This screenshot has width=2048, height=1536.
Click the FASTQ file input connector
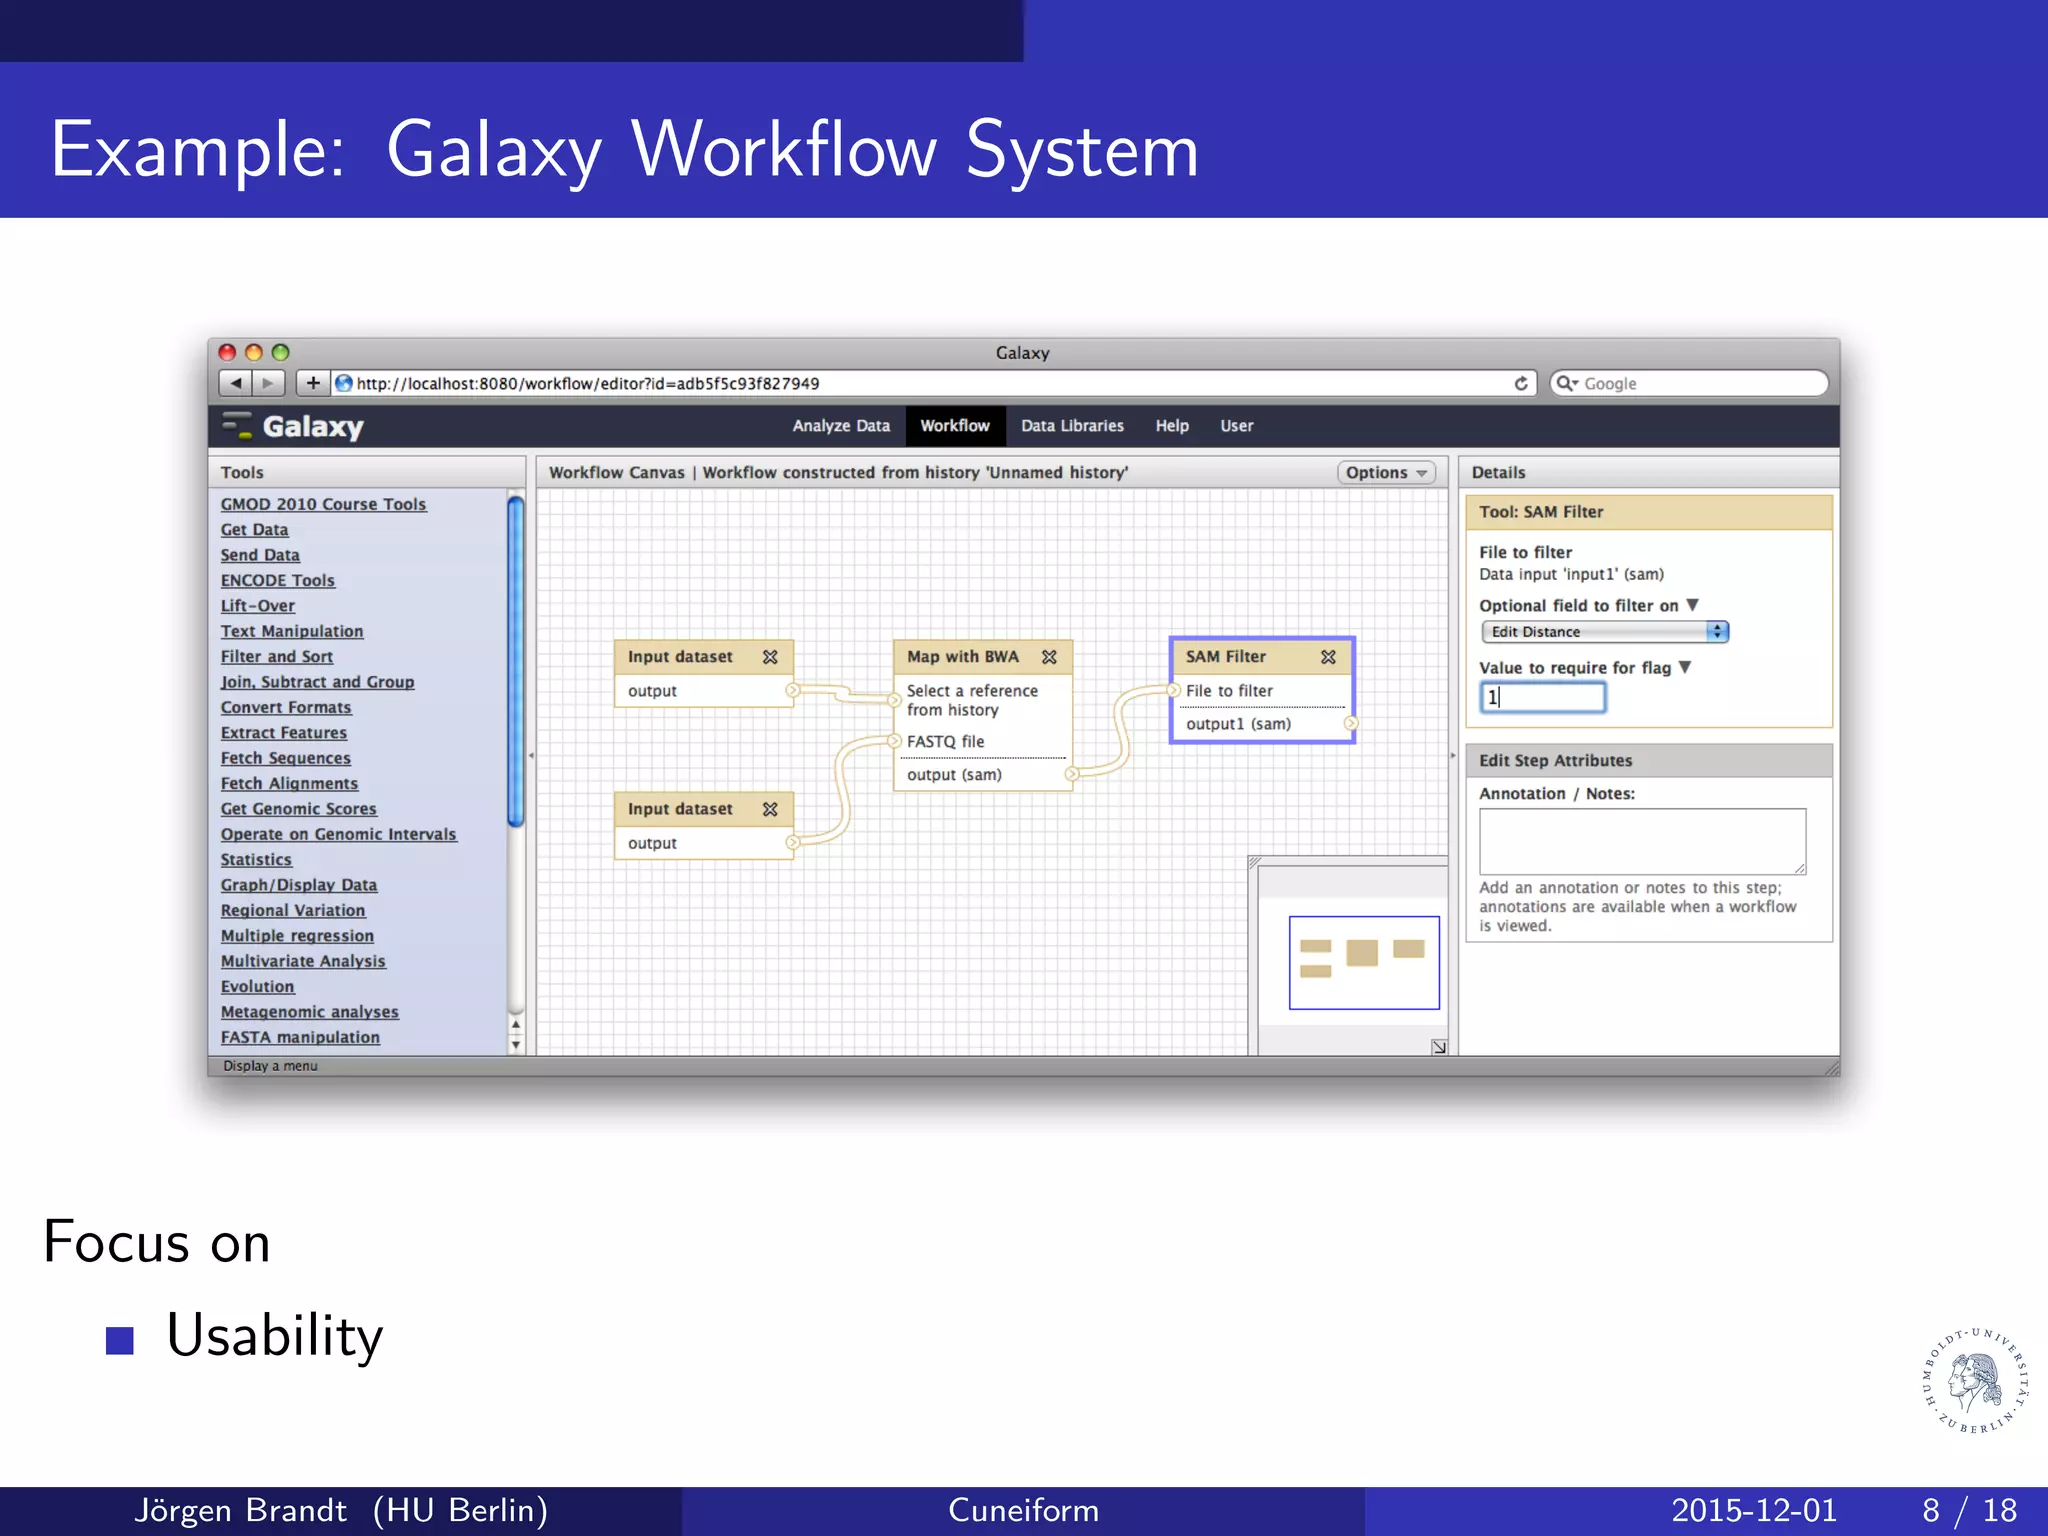(895, 741)
